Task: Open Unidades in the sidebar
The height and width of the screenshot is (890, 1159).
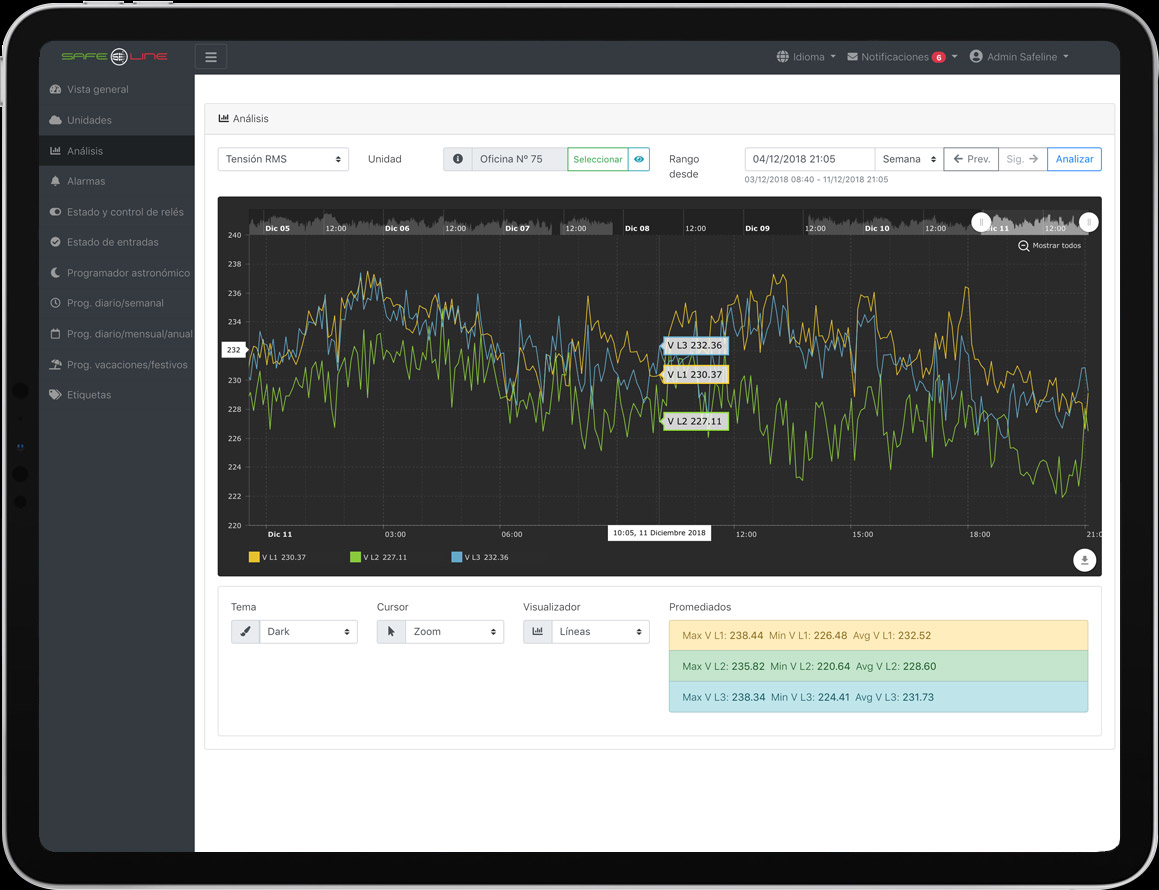Action: coord(117,120)
